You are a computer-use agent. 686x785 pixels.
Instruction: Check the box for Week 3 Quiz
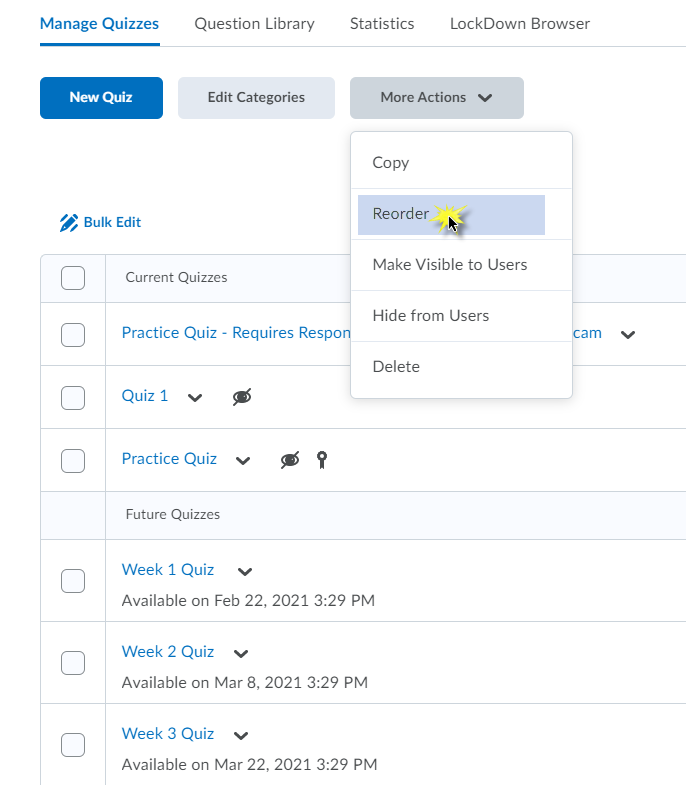(73, 745)
